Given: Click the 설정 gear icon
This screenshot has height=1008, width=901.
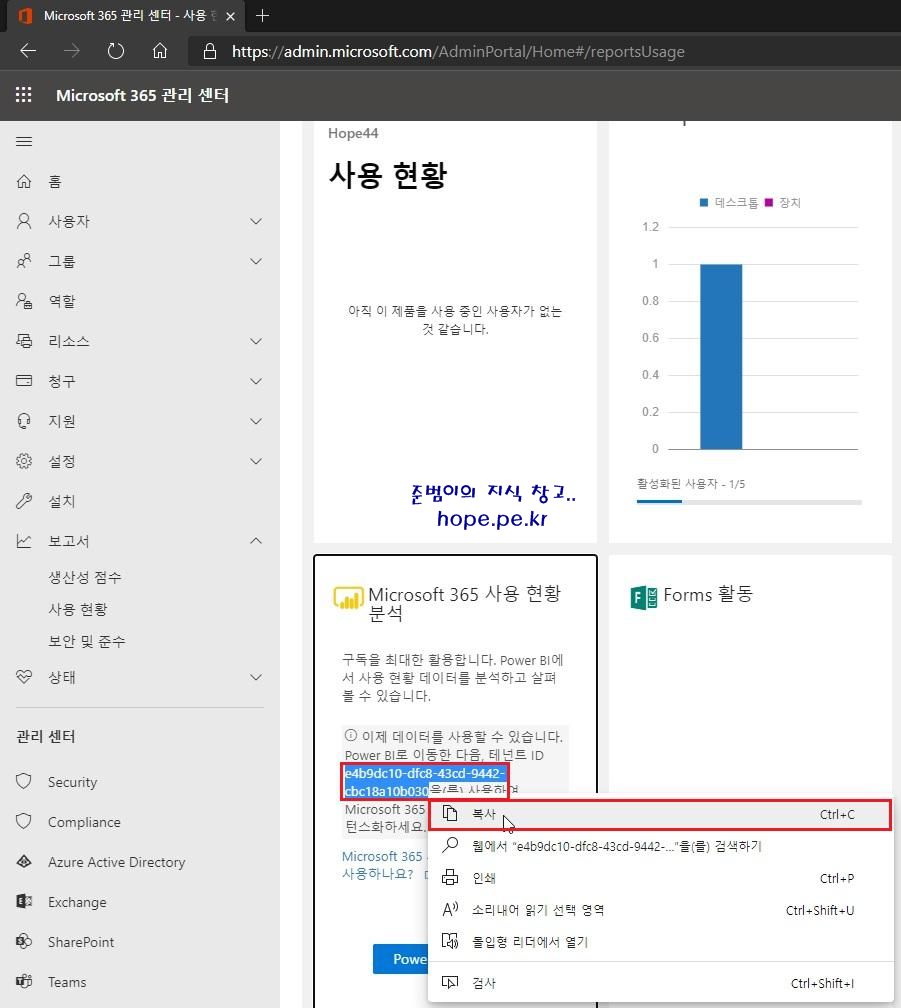Looking at the screenshot, I should (24, 461).
